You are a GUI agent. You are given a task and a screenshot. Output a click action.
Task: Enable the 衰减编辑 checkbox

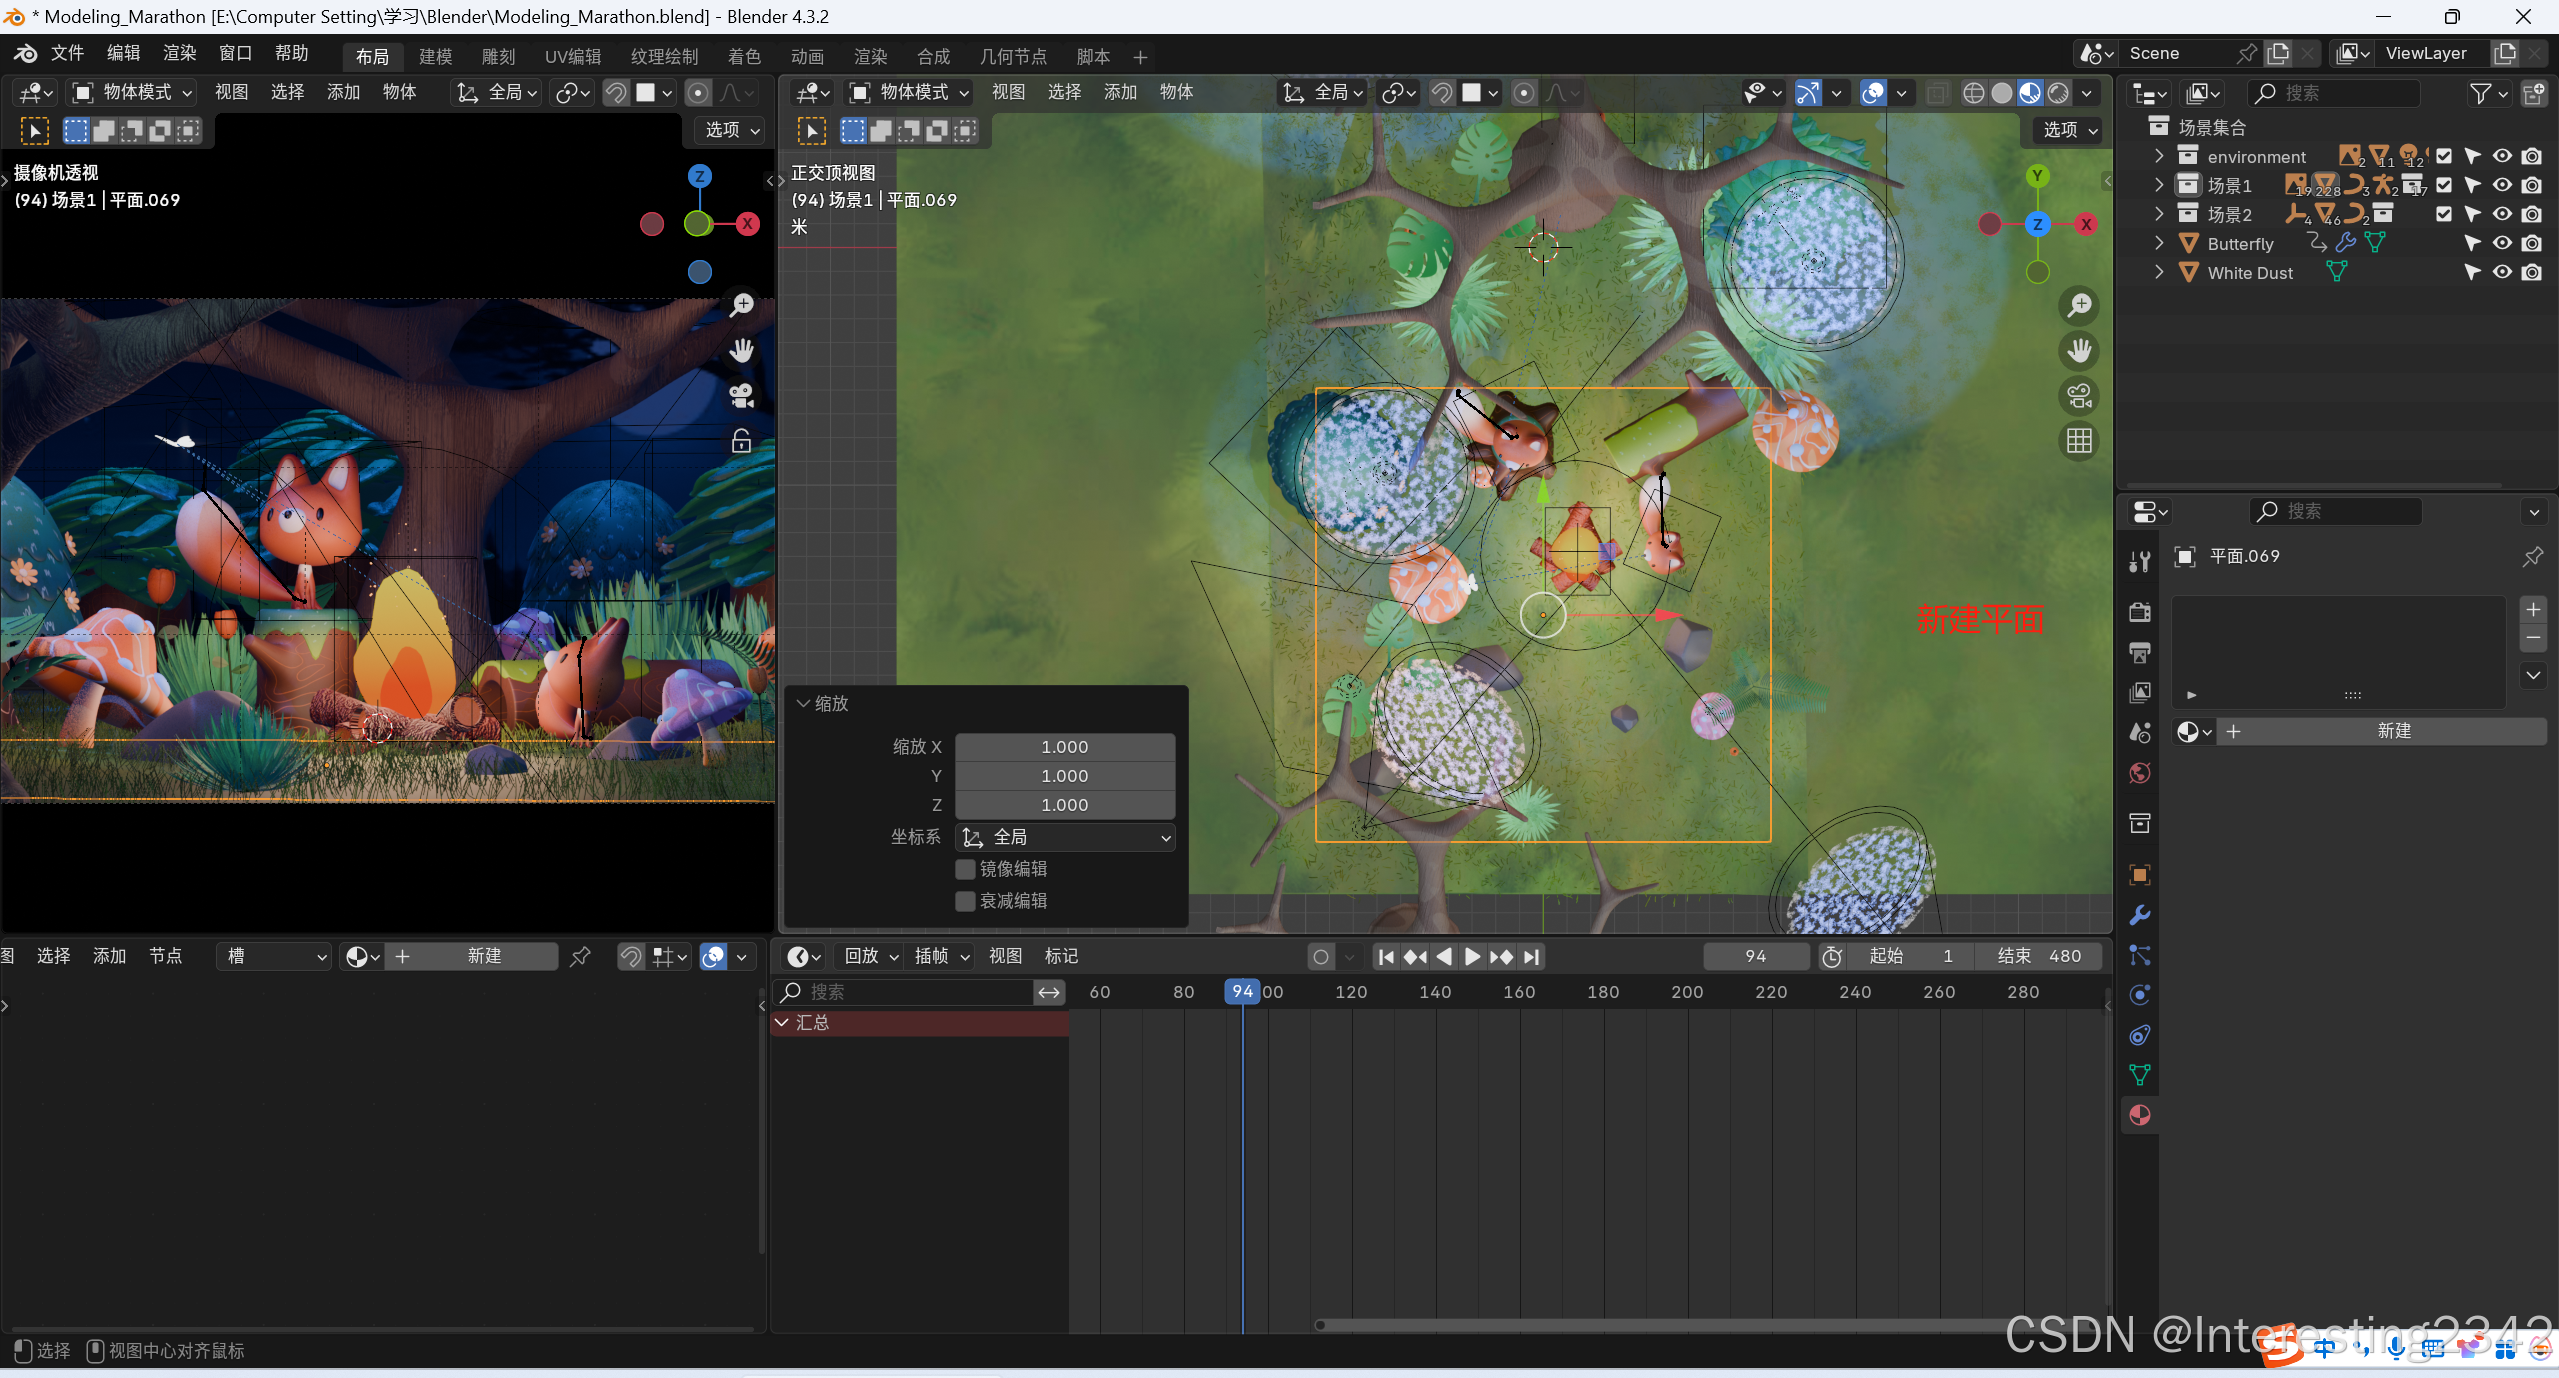pyautogui.click(x=965, y=901)
